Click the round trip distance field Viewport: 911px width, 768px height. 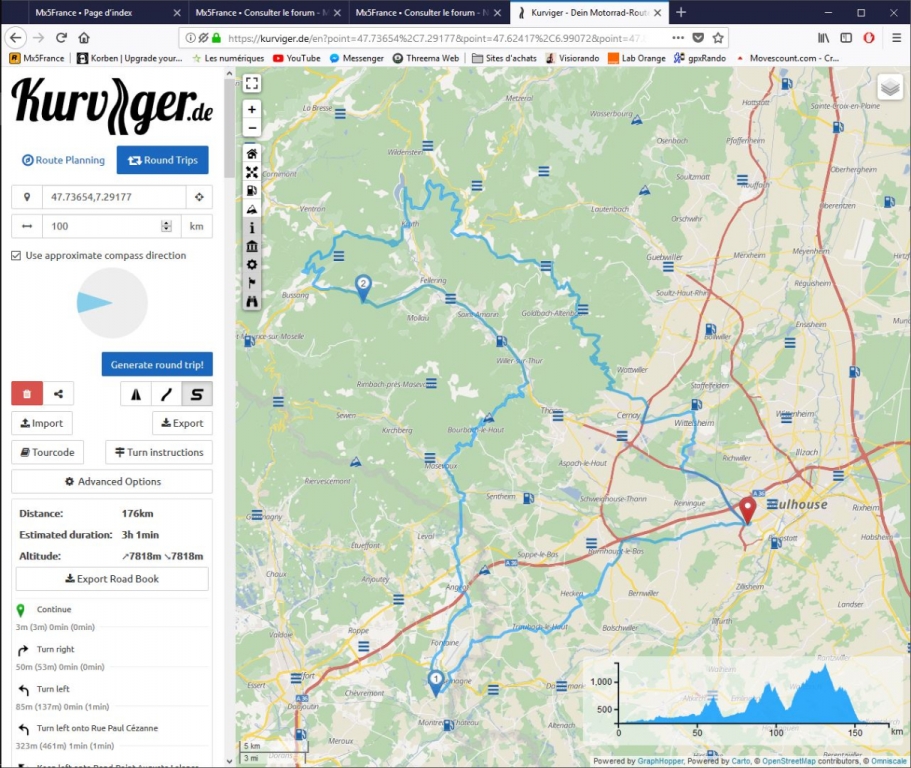point(112,226)
